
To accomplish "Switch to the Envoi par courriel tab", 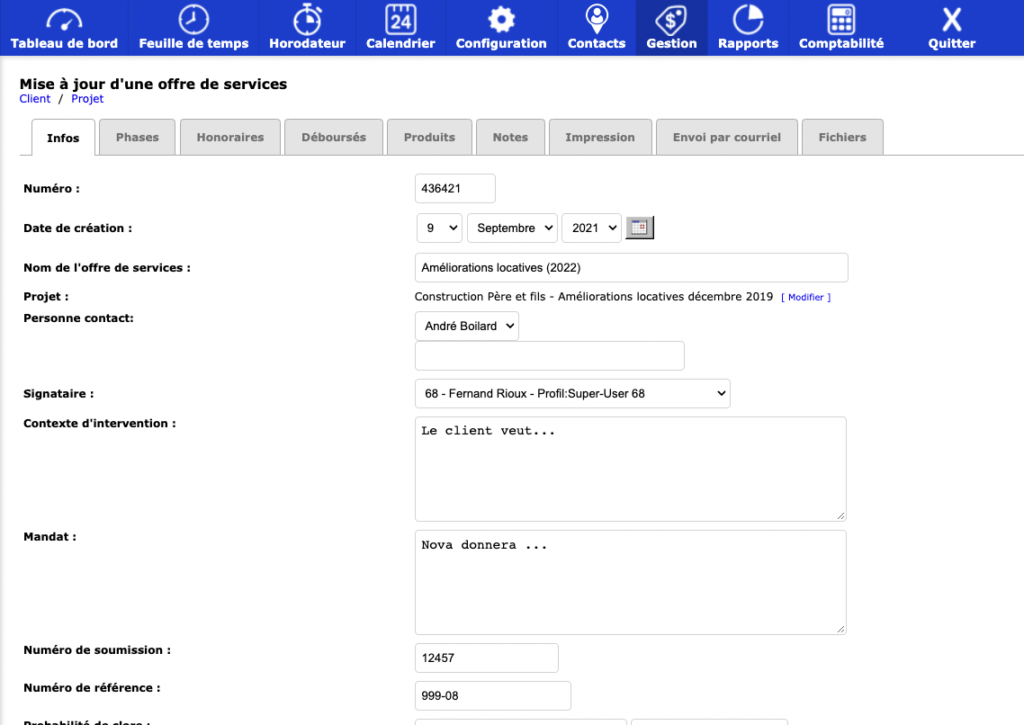I will coord(726,137).
